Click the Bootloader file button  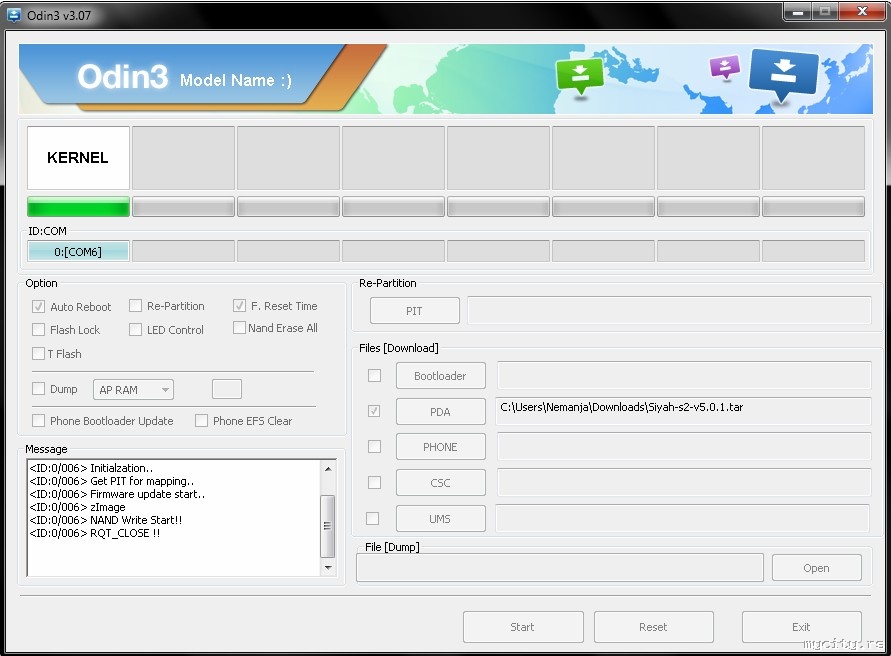click(440, 376)
